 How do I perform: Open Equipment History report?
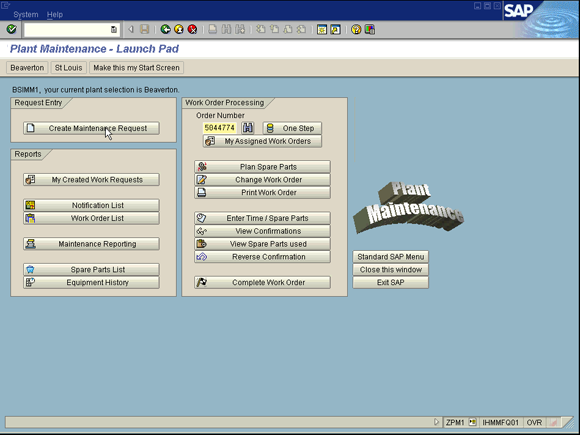tap(91, 282)
